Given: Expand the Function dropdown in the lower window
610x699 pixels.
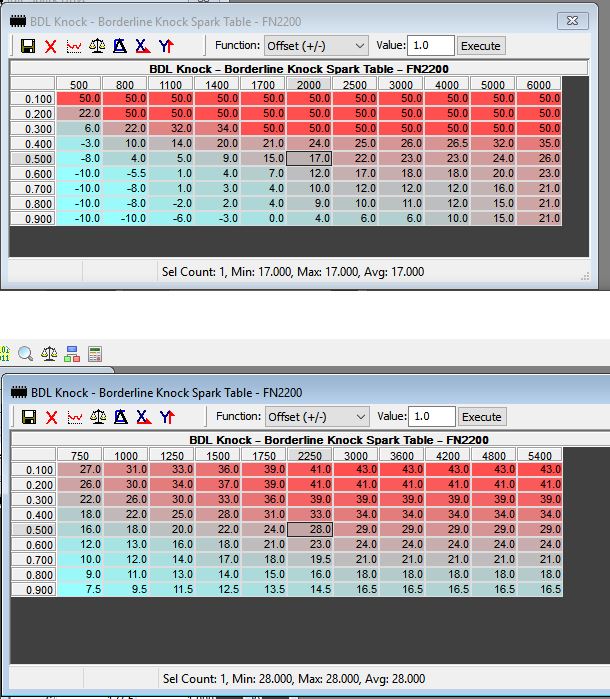Looking at the screenshot, I should [x=316, y=416].
